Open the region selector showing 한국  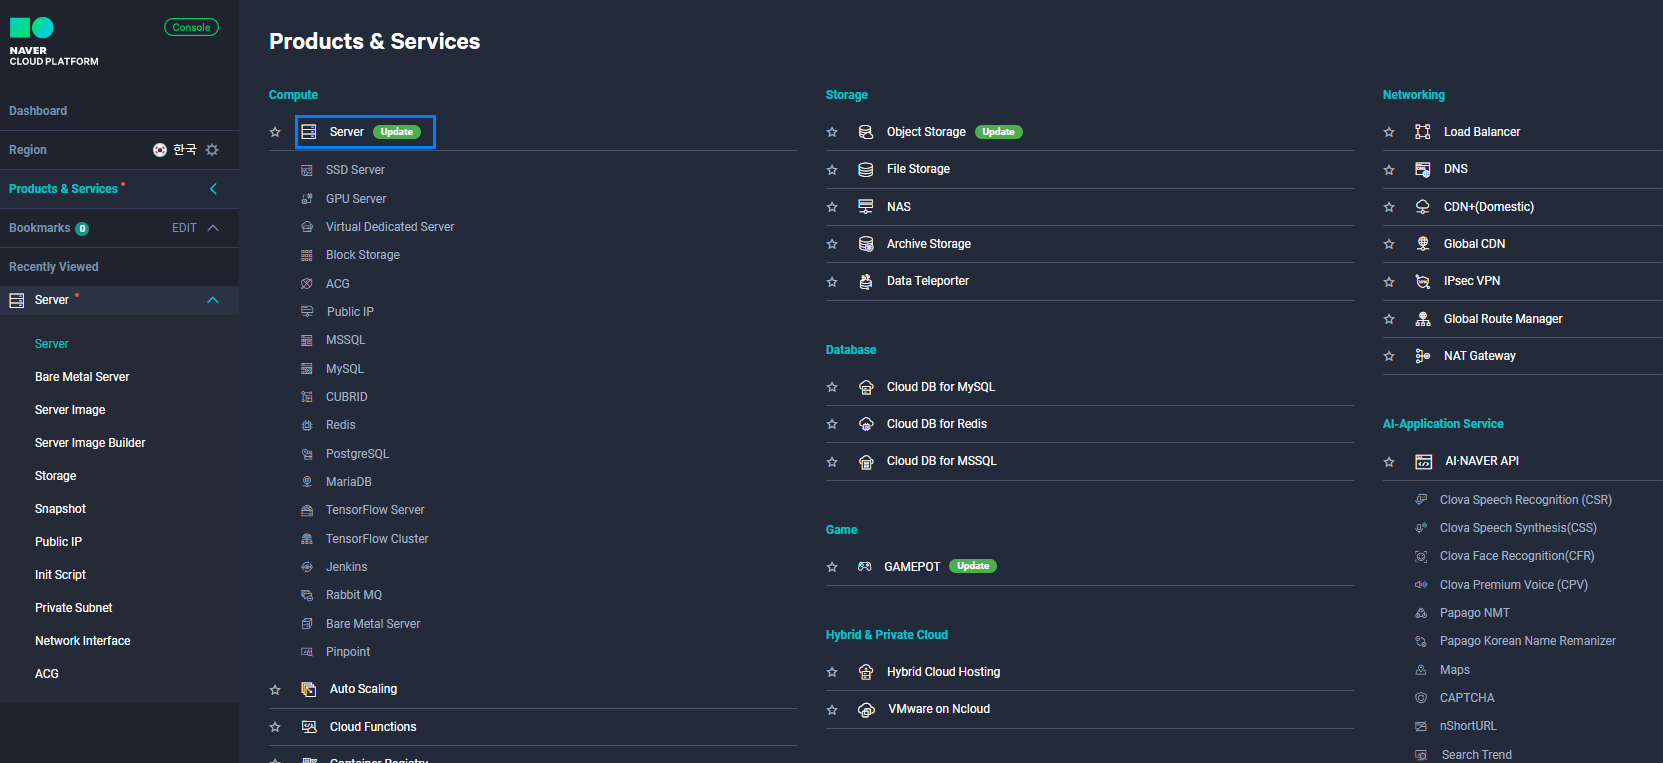pos(175,150)
